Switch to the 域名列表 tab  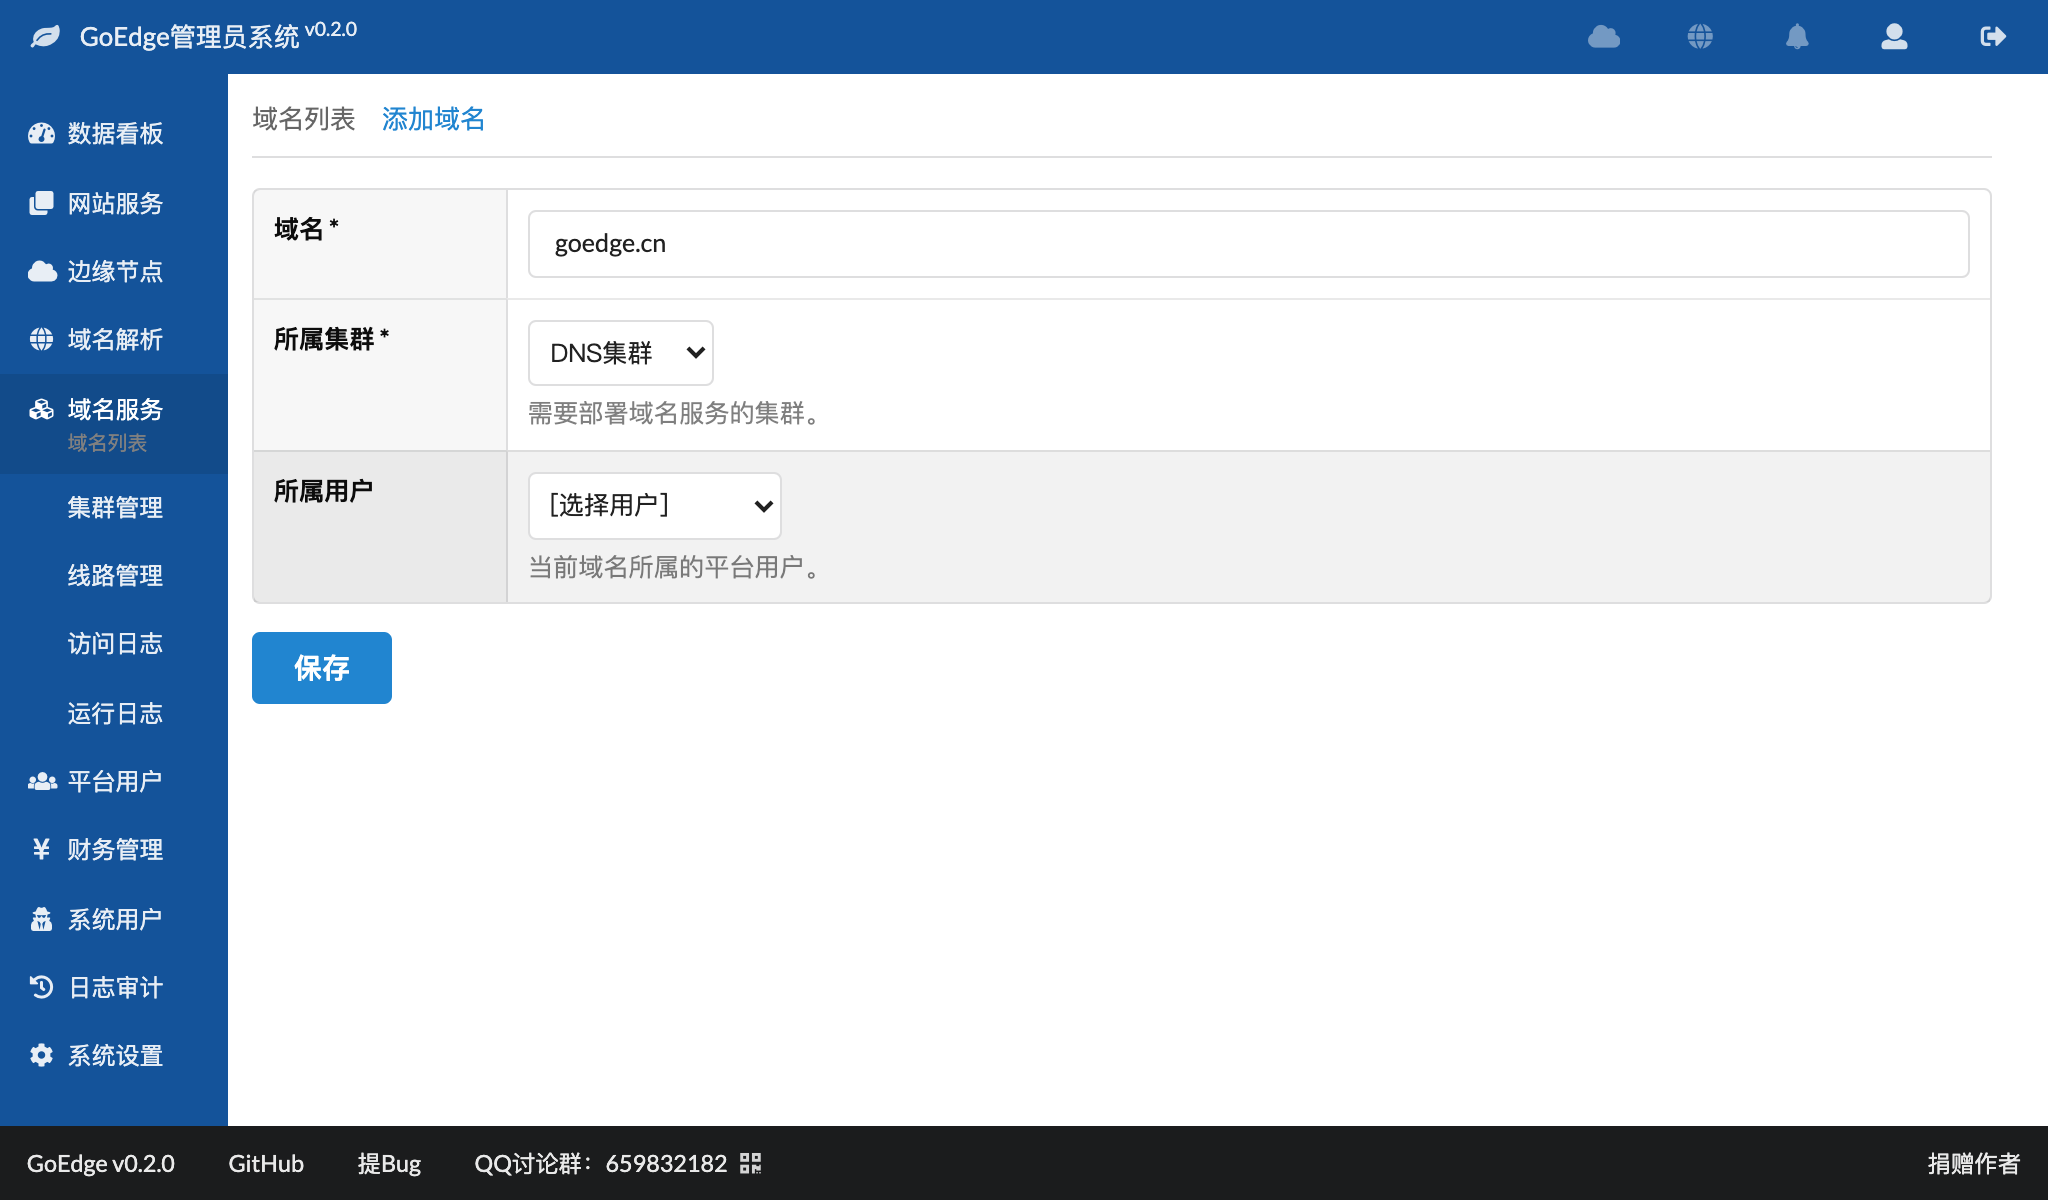[x=305, y=119]
